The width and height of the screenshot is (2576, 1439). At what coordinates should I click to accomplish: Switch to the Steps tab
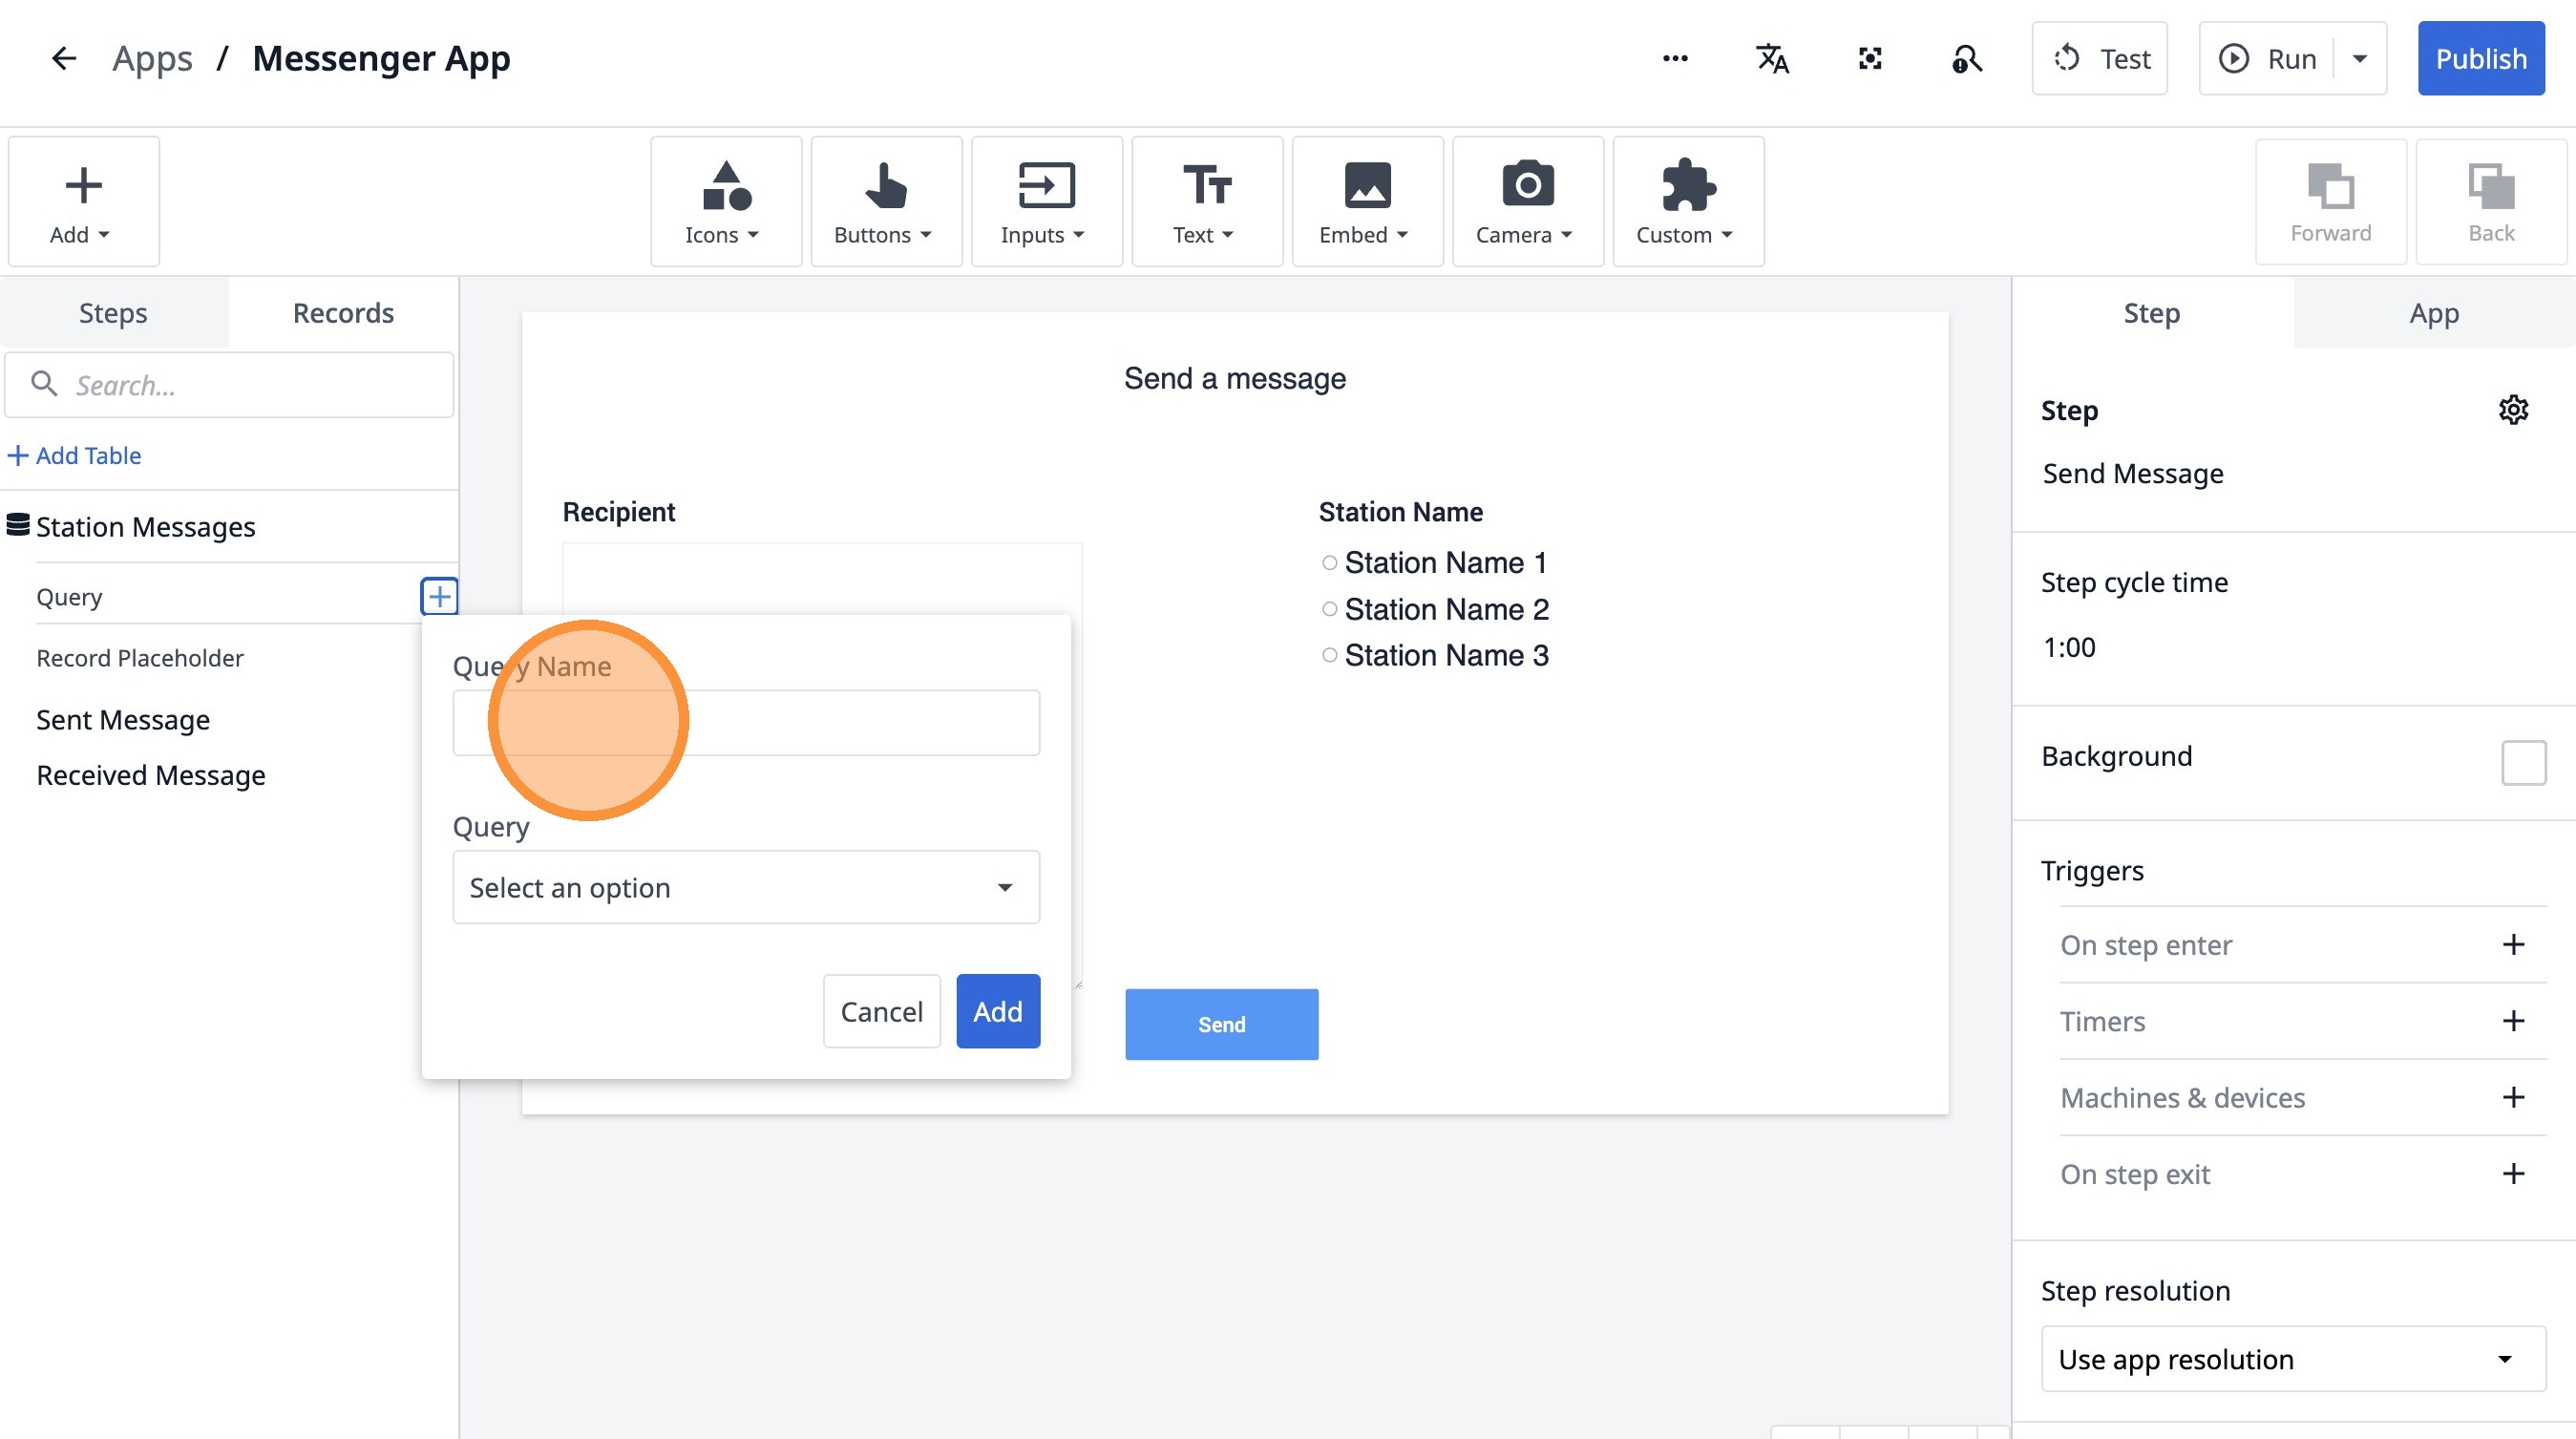tap(113, 313)
